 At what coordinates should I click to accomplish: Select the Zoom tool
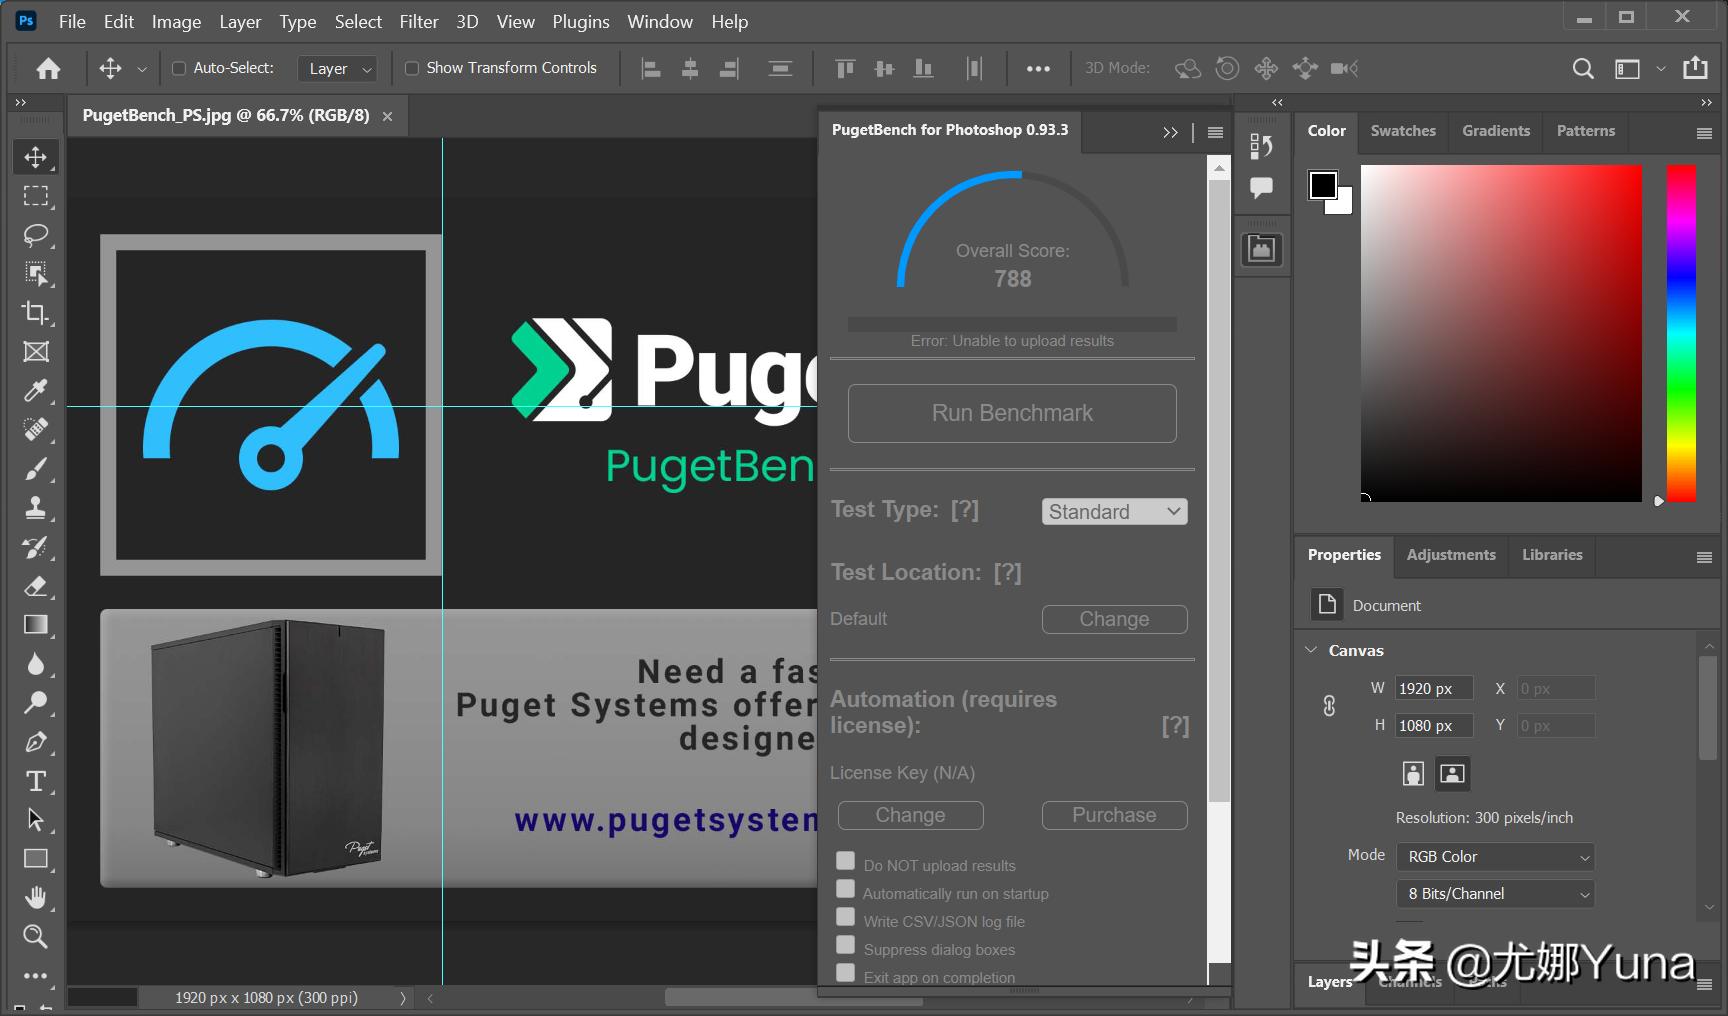(36, 936)
